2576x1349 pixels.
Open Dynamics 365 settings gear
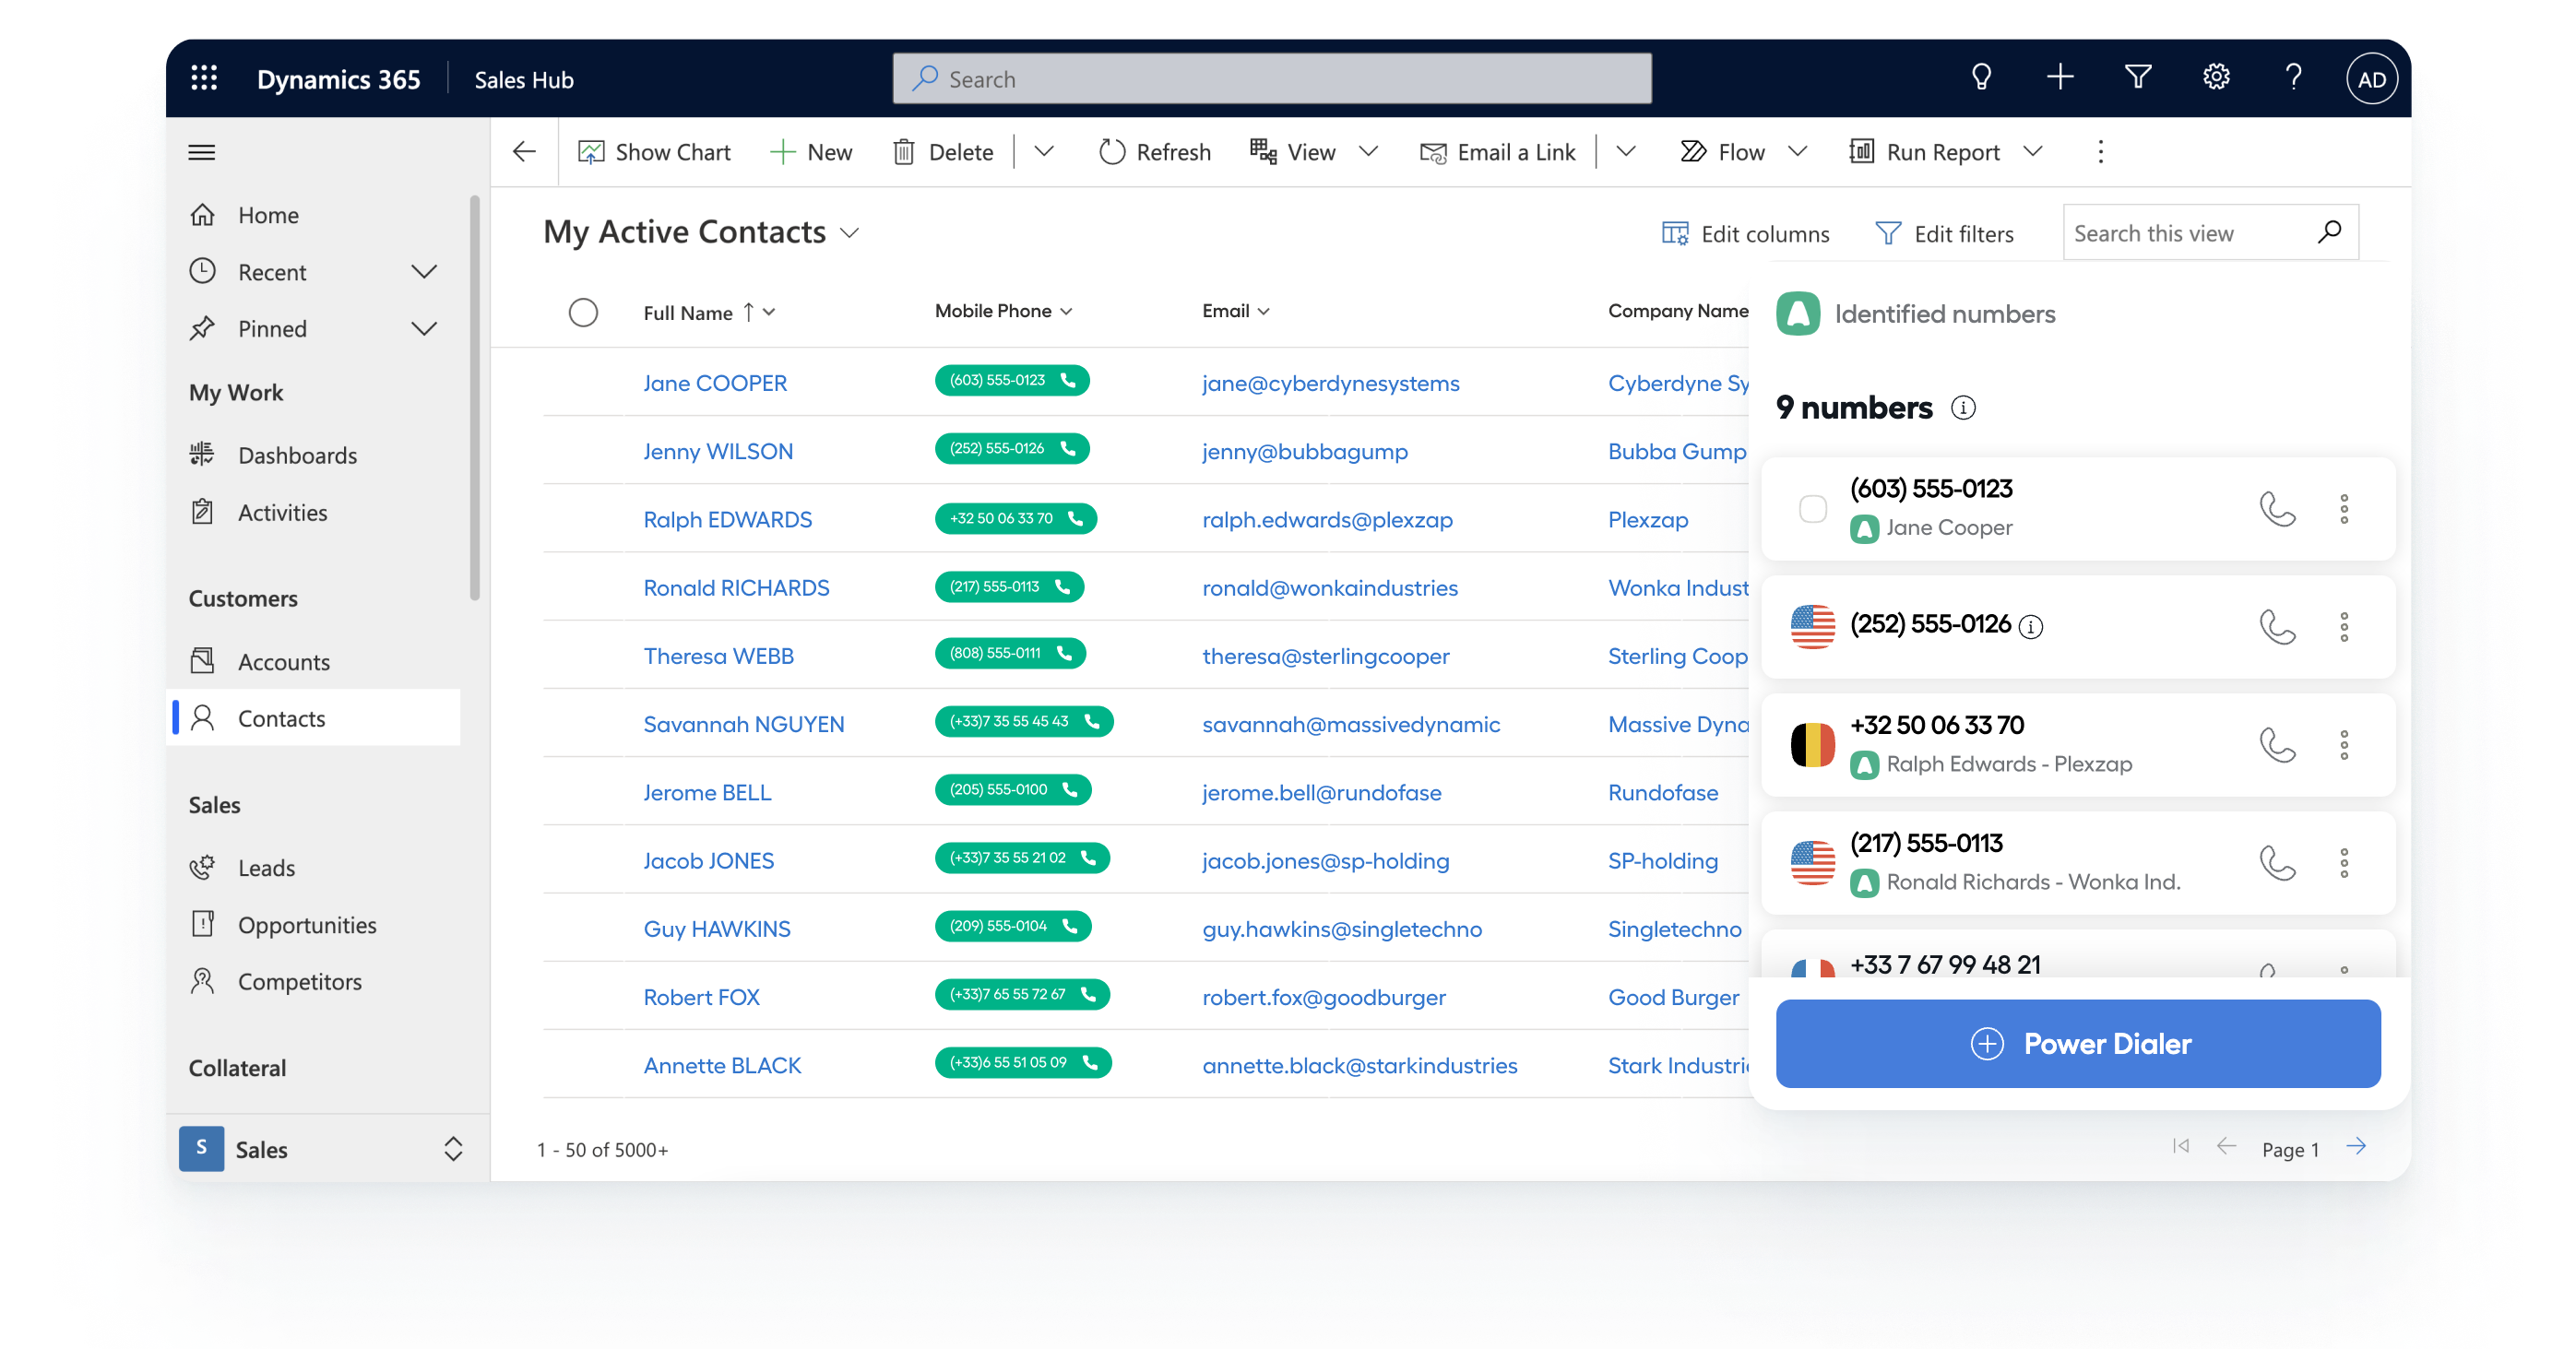(2215, 77)
